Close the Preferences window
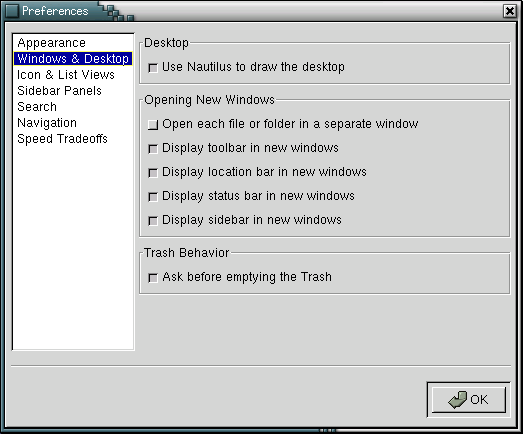 tap(510, 11)
